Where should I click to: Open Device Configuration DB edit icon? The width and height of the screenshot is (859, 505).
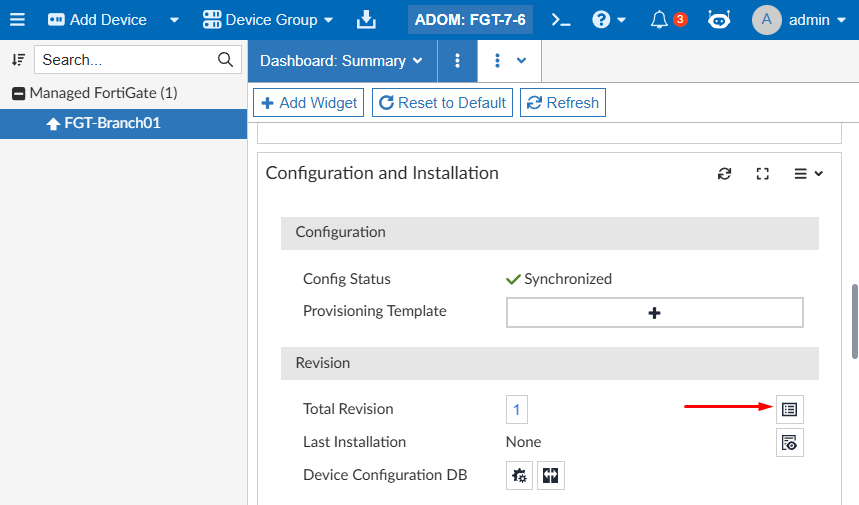click(x=519, y=475)
